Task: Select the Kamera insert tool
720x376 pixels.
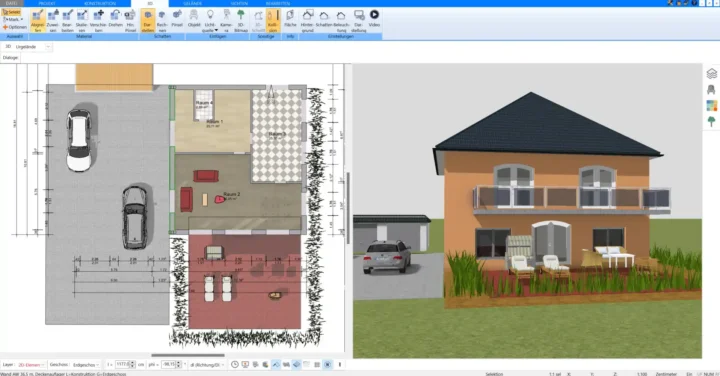Action: (x=226, y=21)
